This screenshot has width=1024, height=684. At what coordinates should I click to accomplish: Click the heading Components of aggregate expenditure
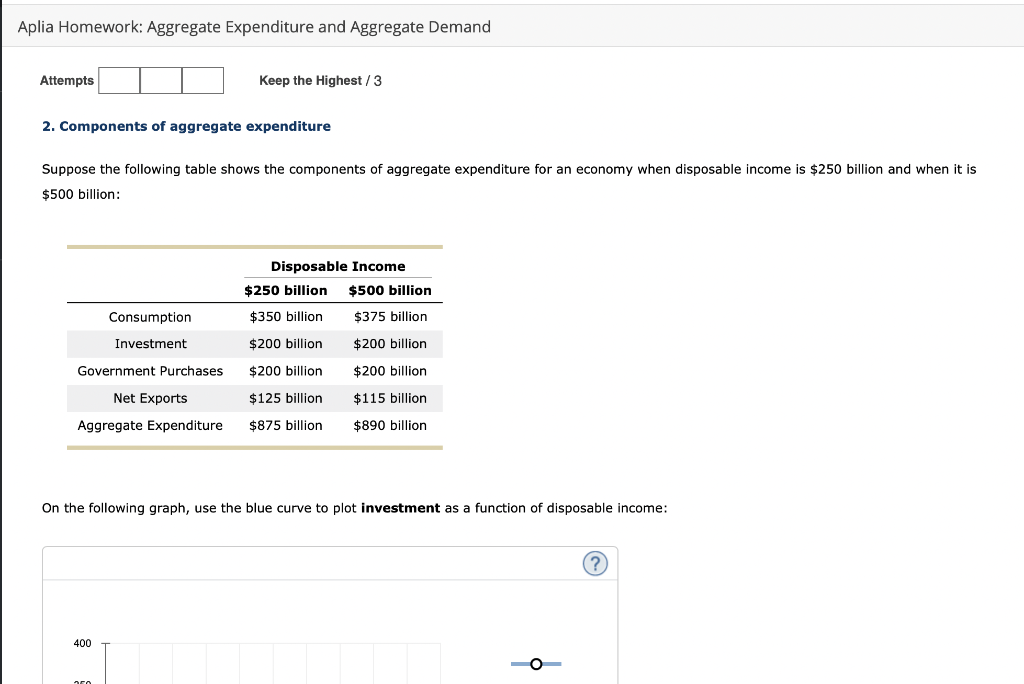coord(187,126)
